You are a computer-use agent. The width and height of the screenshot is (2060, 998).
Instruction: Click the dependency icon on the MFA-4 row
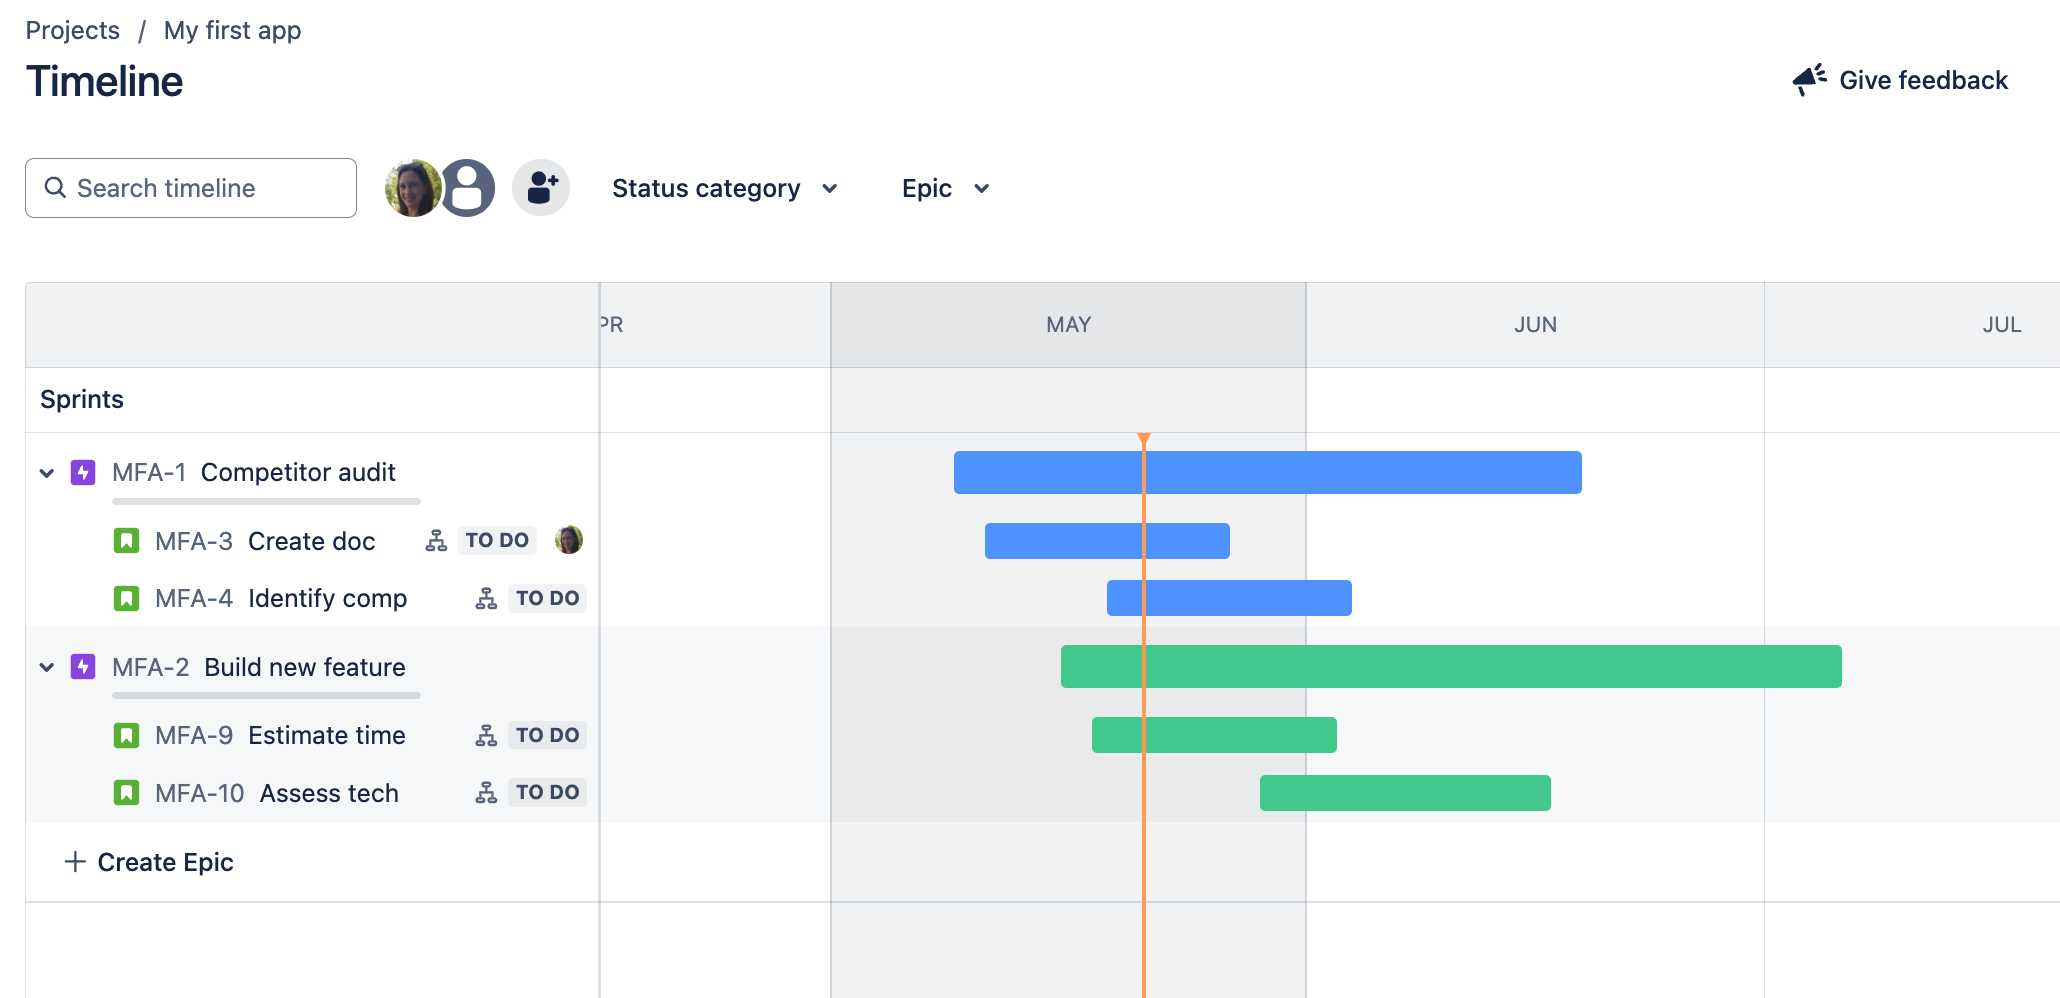click(x=487, y=598)
